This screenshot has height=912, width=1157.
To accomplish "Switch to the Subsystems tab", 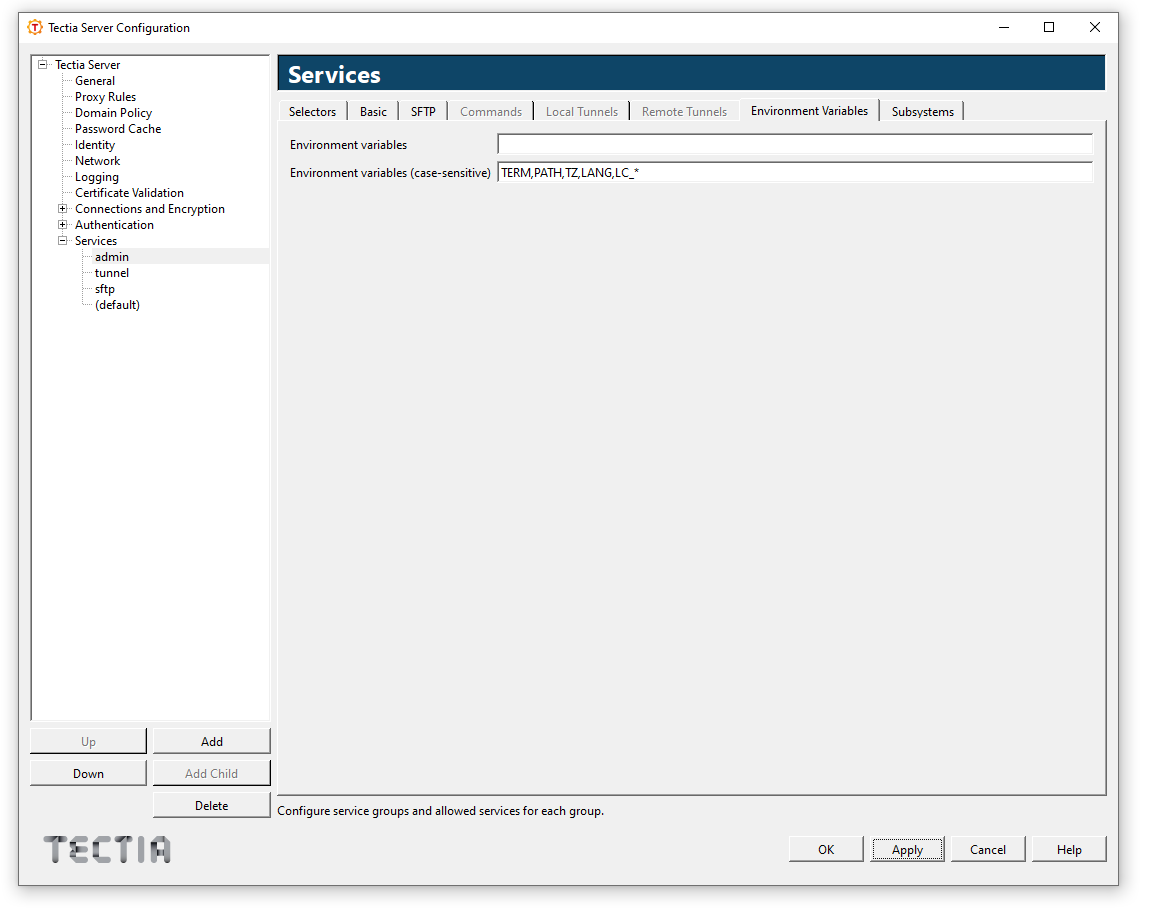I will pyautogui.click(x=922, y=111).
